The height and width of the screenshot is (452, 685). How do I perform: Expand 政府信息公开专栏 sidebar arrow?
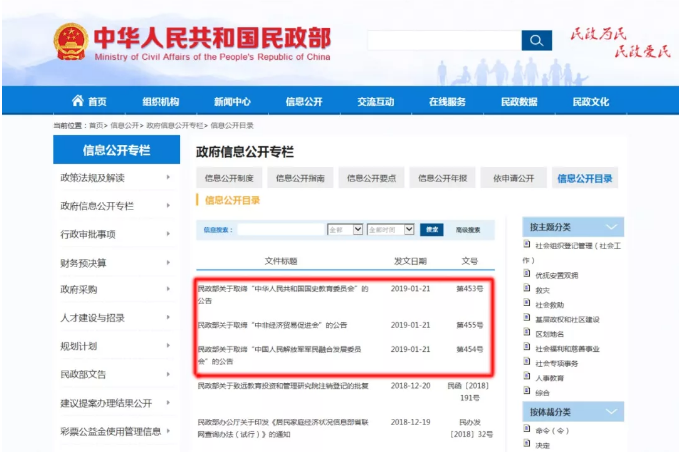[168, 206]
